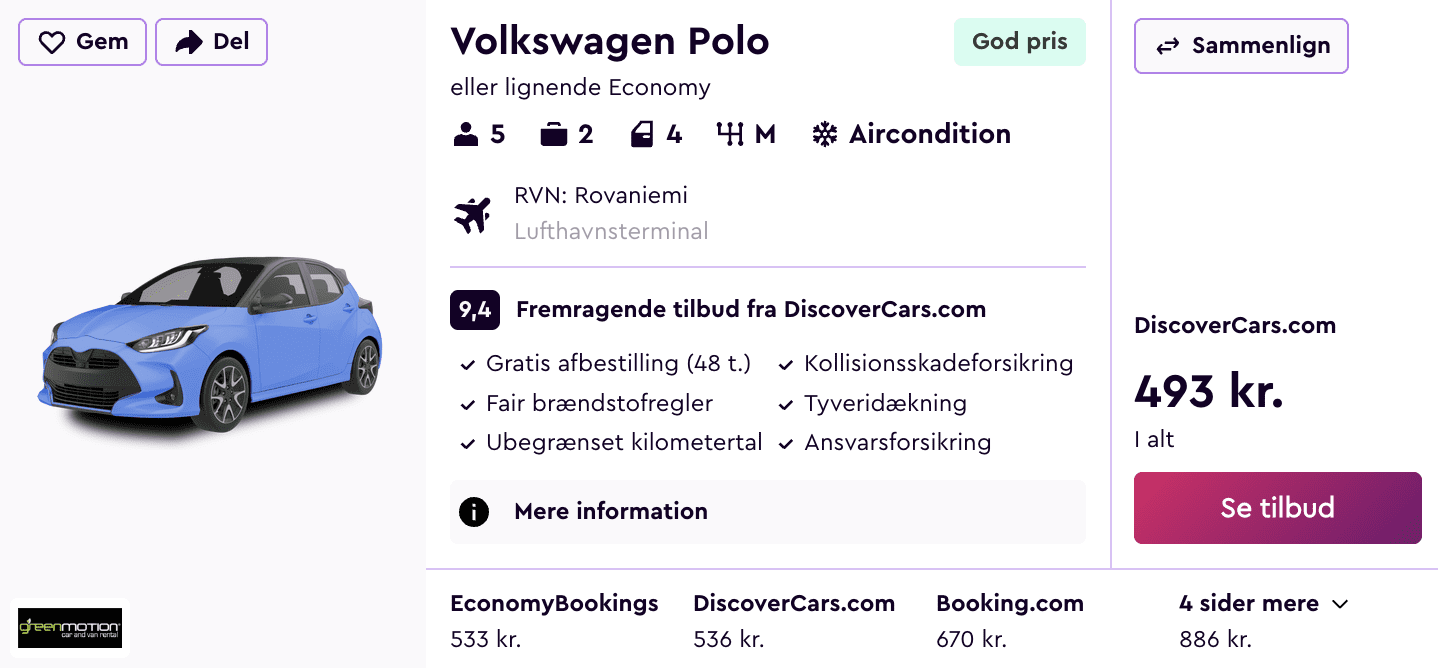
Task: Click the car doors icon
Action: click(x=642, y=134)
